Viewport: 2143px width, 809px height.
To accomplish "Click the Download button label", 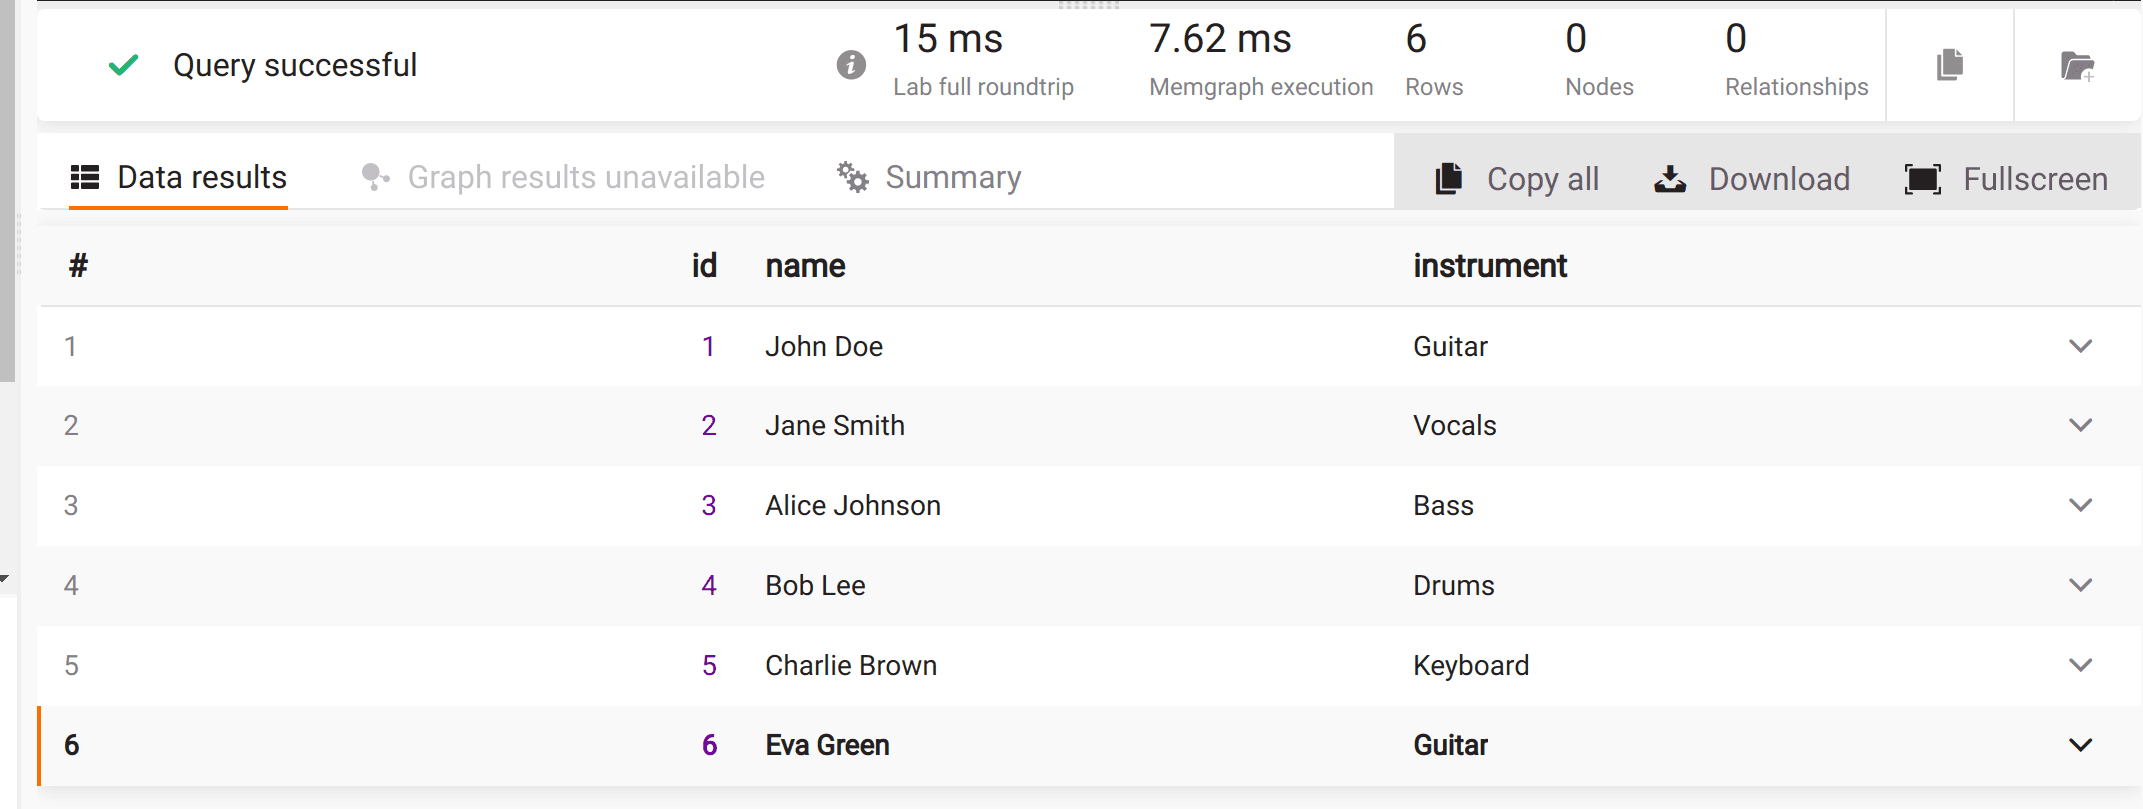I will tap(1779, 179).
